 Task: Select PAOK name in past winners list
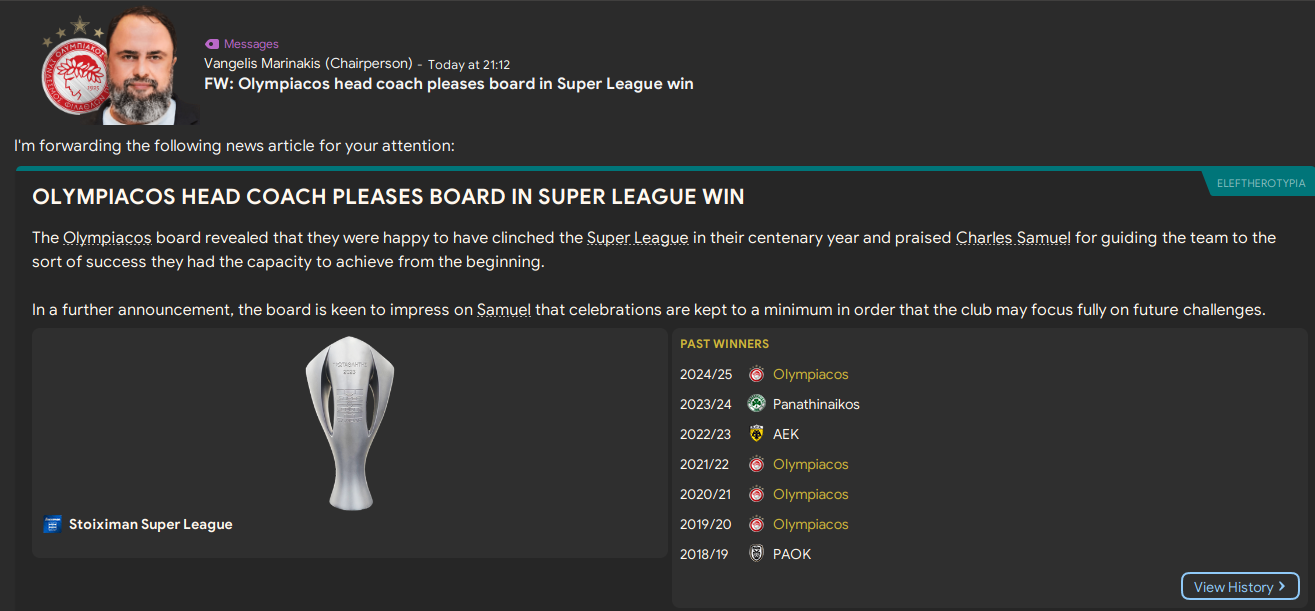coord(792,554)
